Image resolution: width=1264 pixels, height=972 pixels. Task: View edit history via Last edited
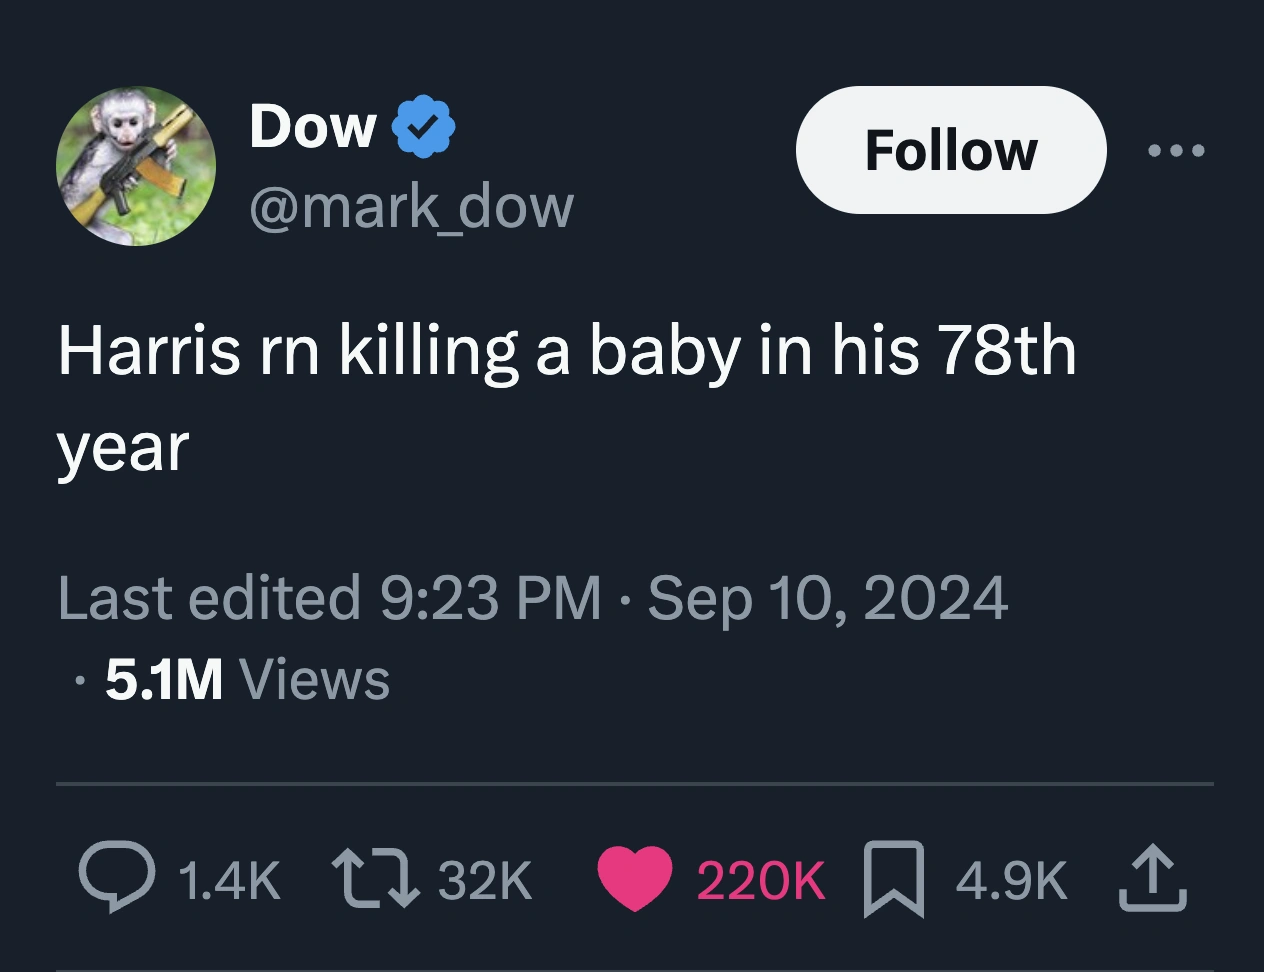point(208,598)
